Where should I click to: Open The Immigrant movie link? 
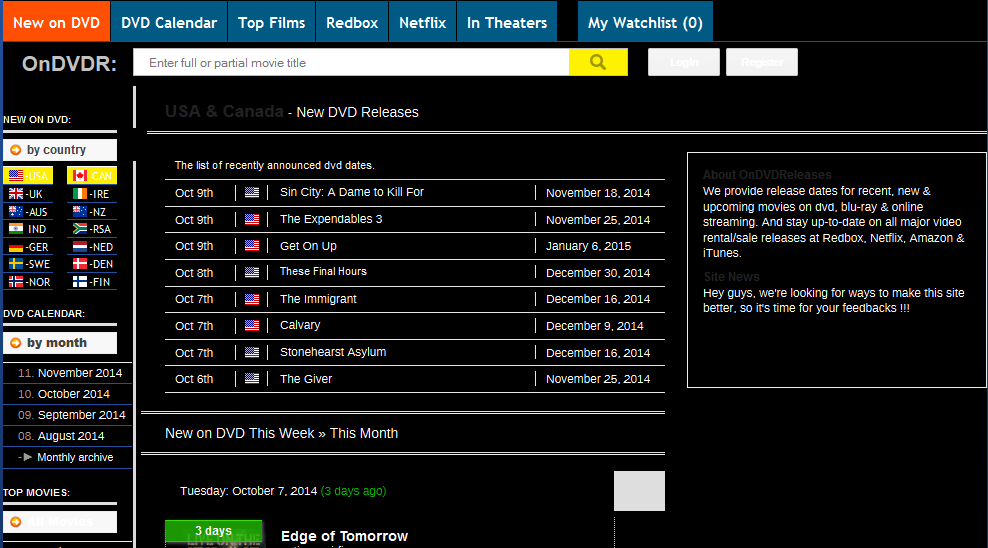(x=318, y=299)
